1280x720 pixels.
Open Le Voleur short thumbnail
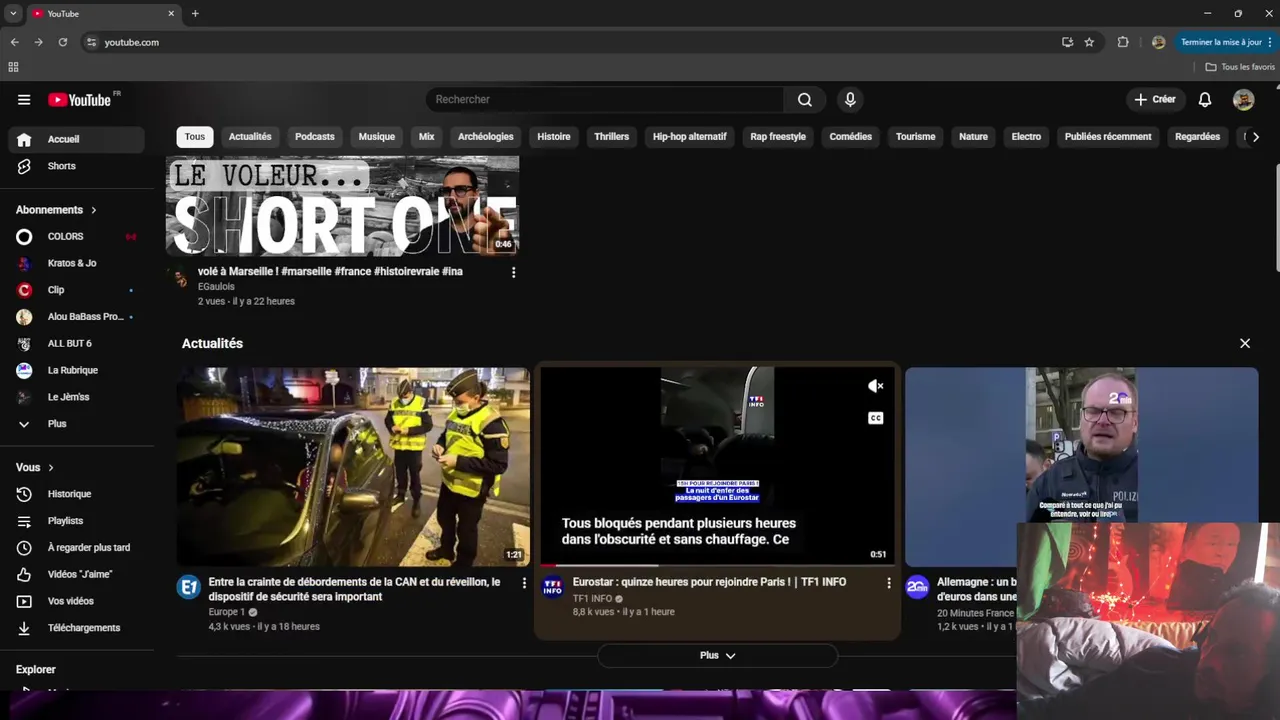coord(342,206)
